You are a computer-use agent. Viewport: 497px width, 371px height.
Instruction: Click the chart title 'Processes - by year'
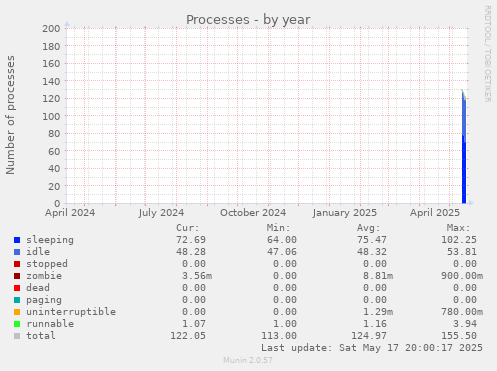tap(248, 20)
